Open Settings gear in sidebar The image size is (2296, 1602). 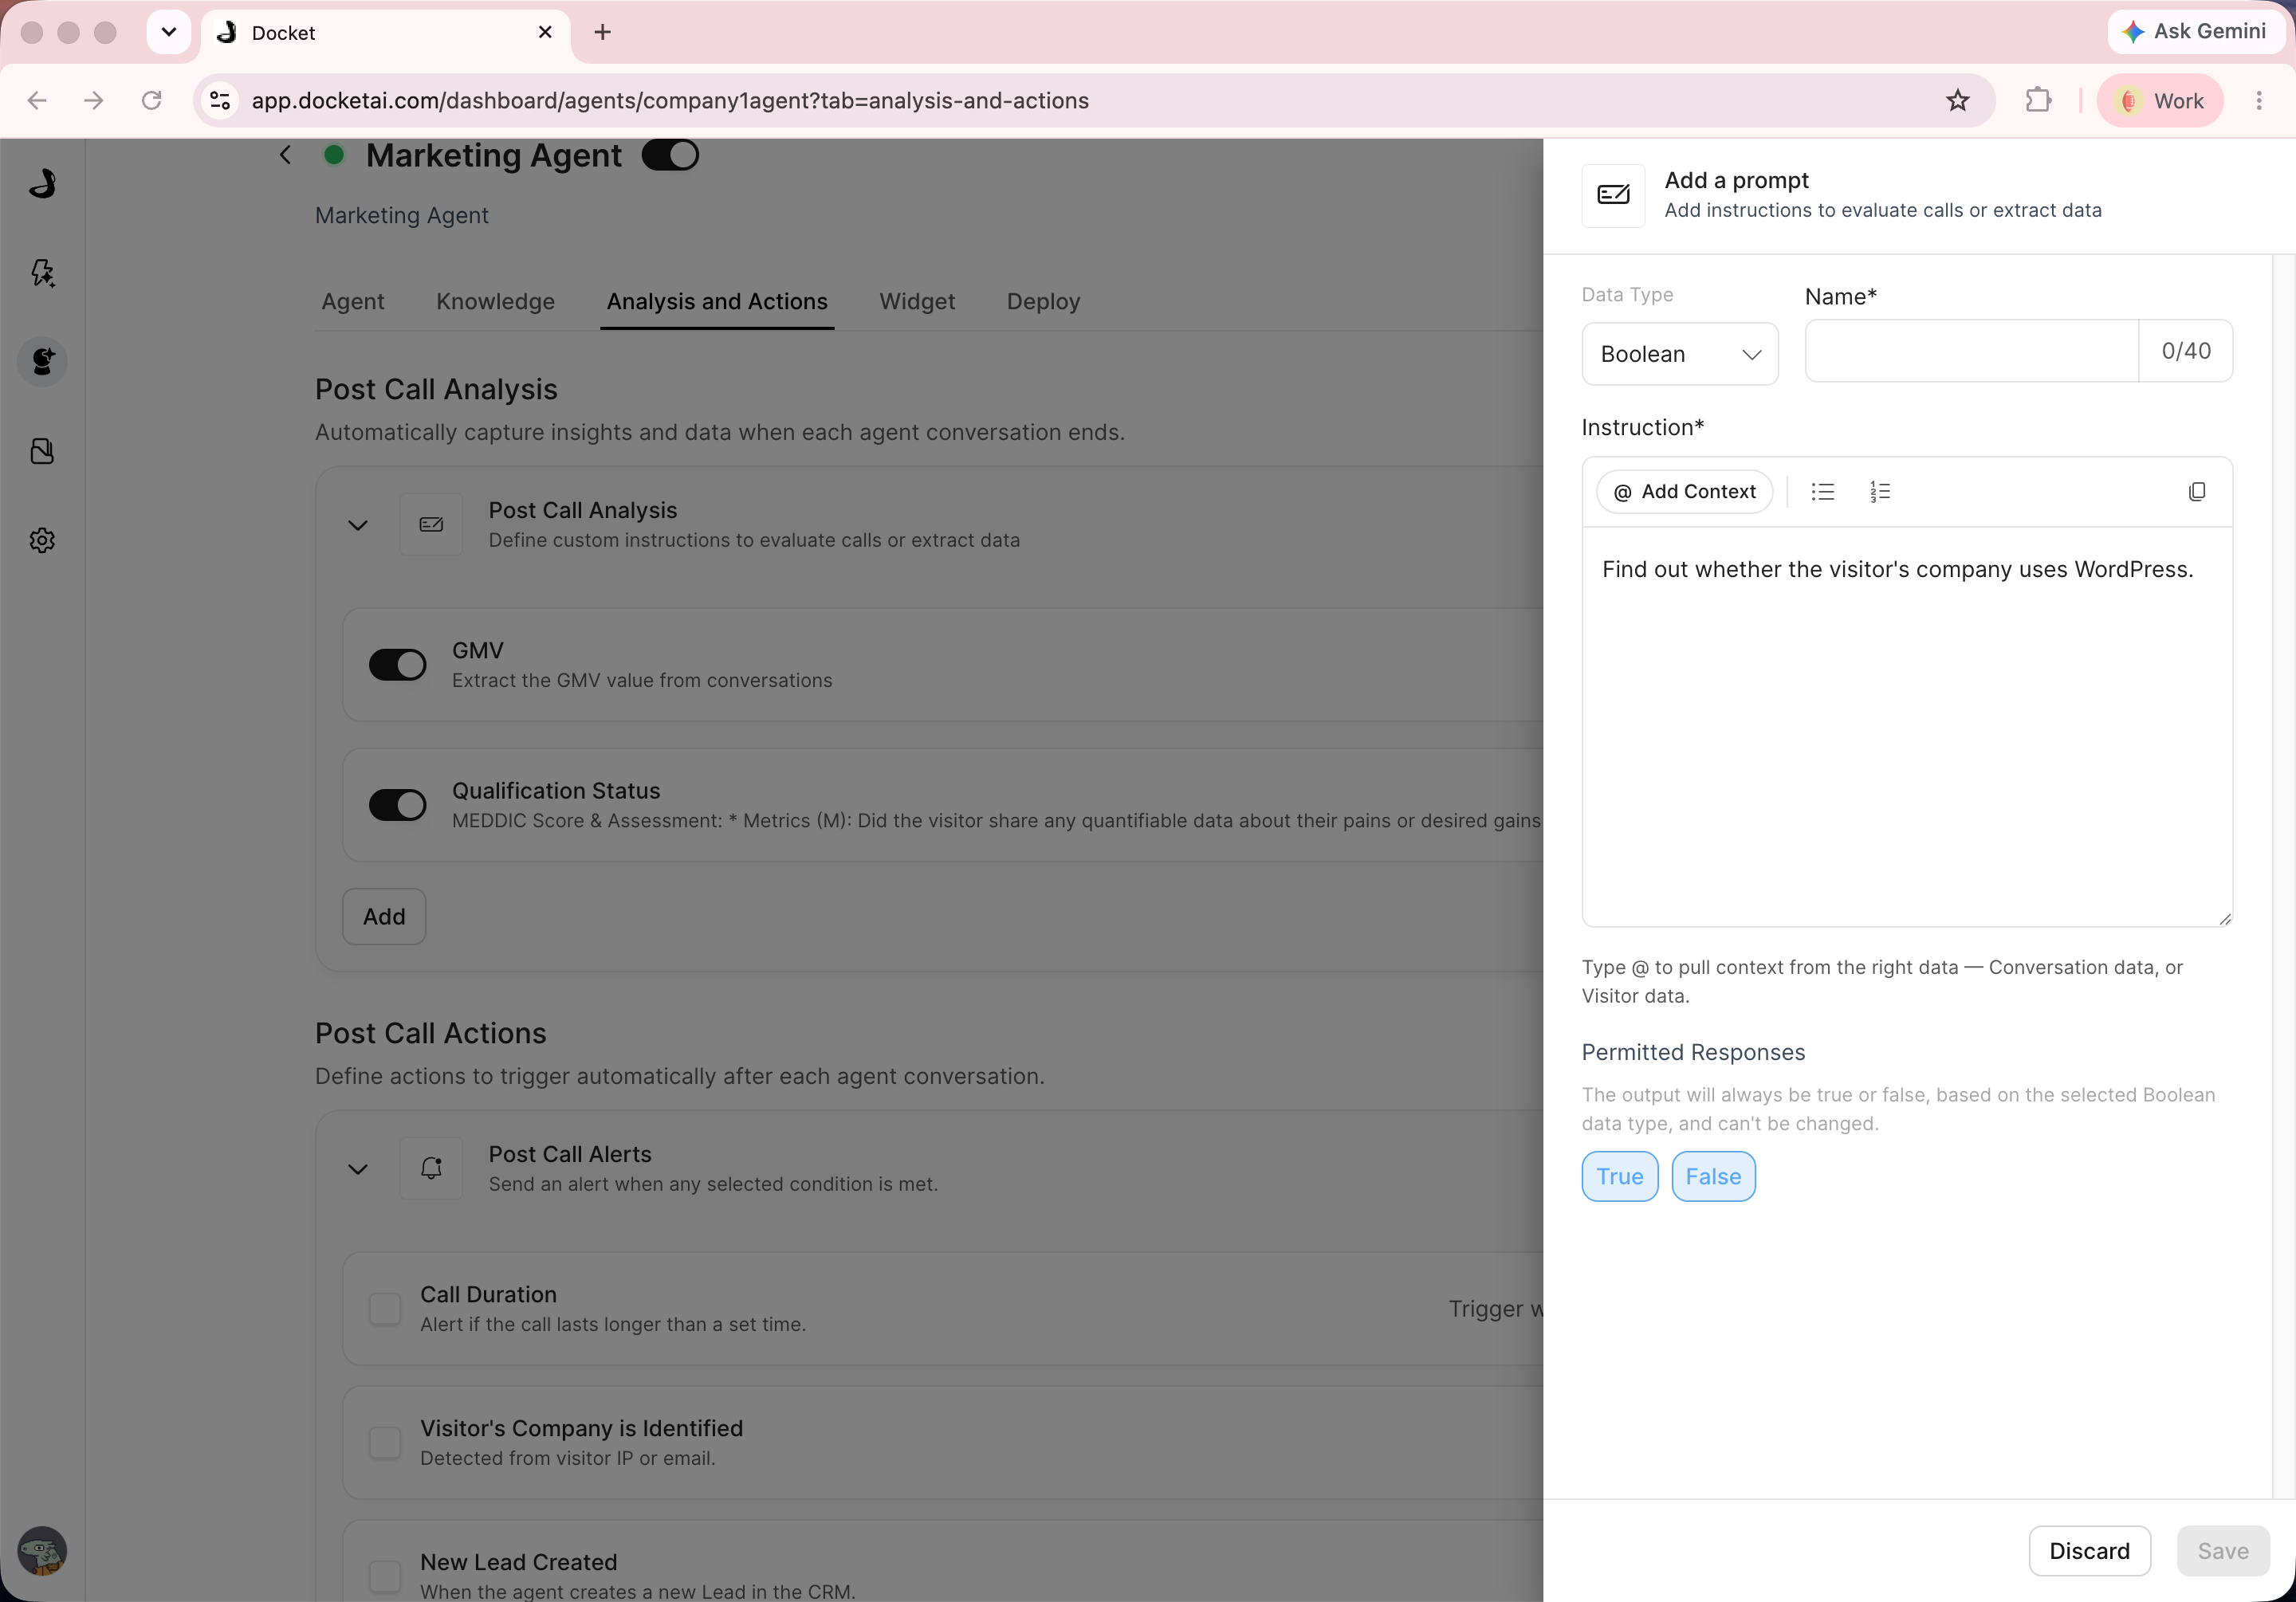42,541
